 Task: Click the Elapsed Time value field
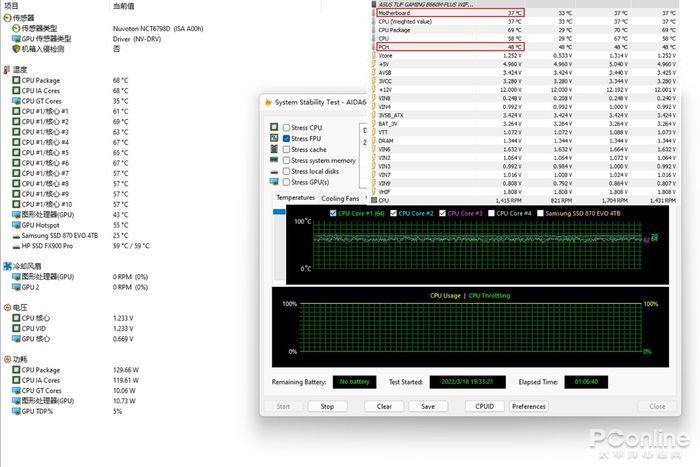pos(586,382)
